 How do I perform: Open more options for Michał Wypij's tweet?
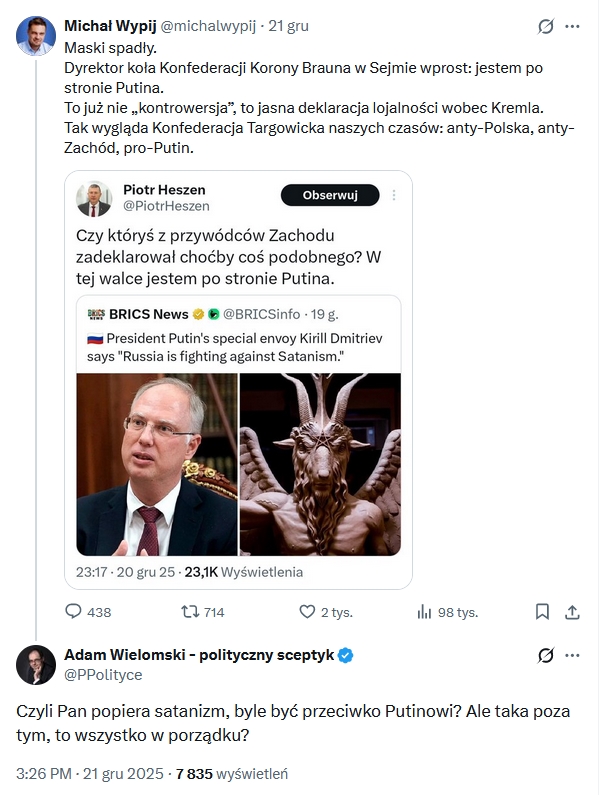tap(573, 27)
